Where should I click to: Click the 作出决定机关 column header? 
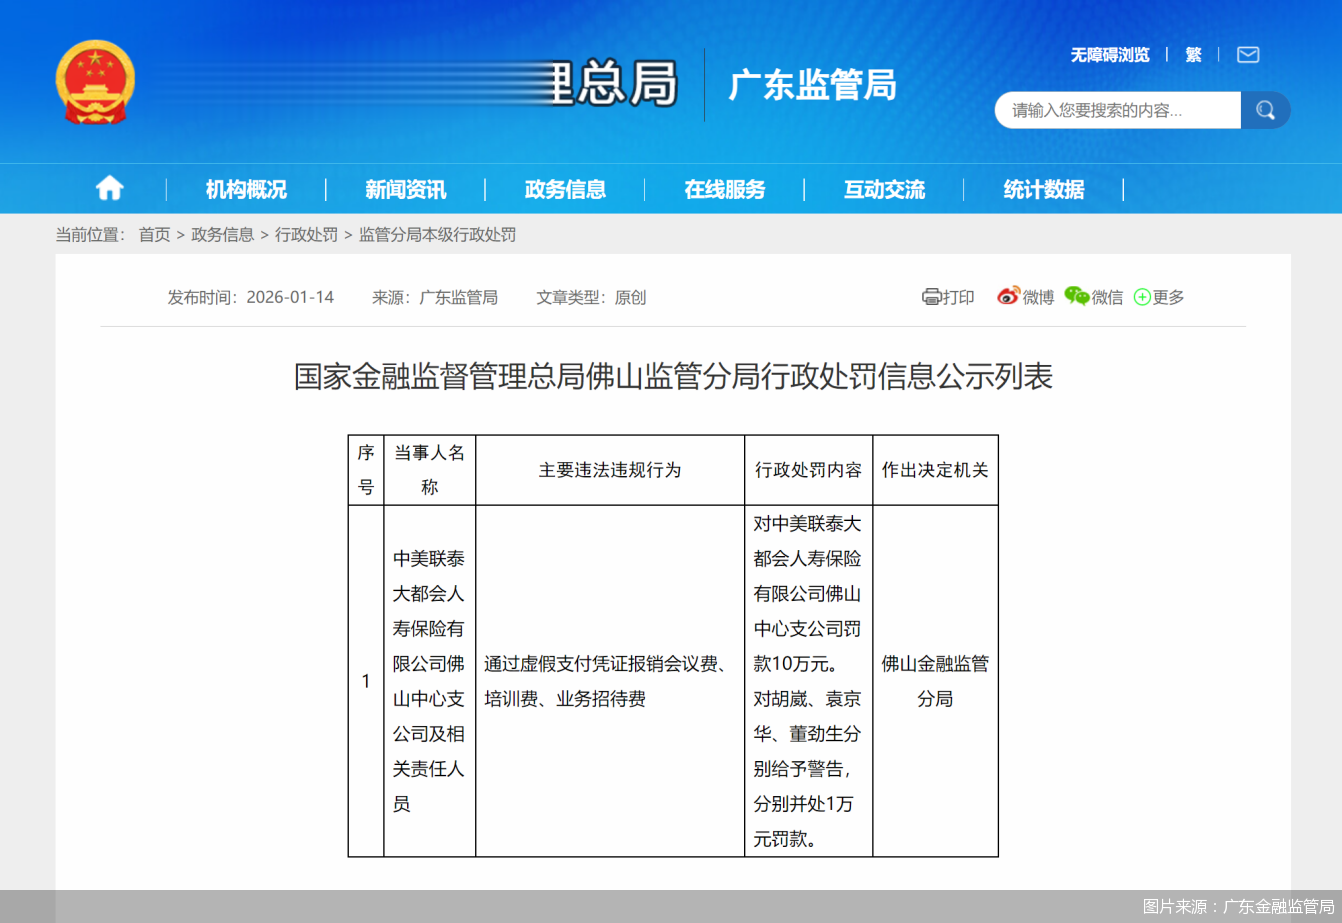click(935, 470)
